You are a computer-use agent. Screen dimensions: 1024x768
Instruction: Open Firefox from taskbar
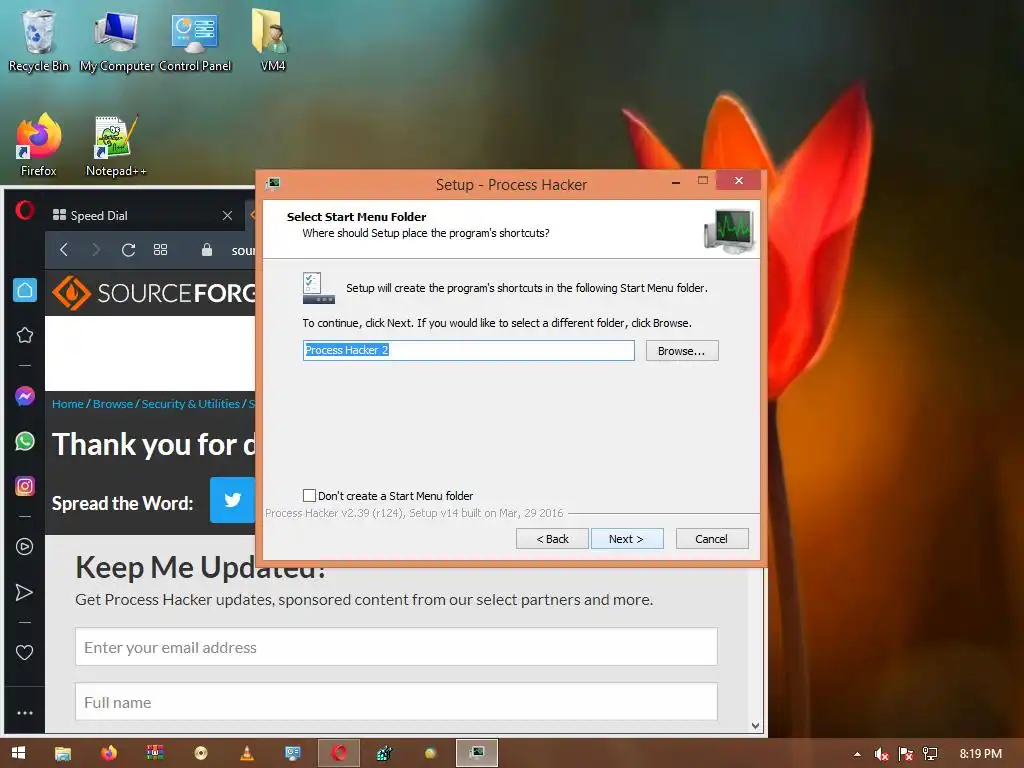(109, 753)
